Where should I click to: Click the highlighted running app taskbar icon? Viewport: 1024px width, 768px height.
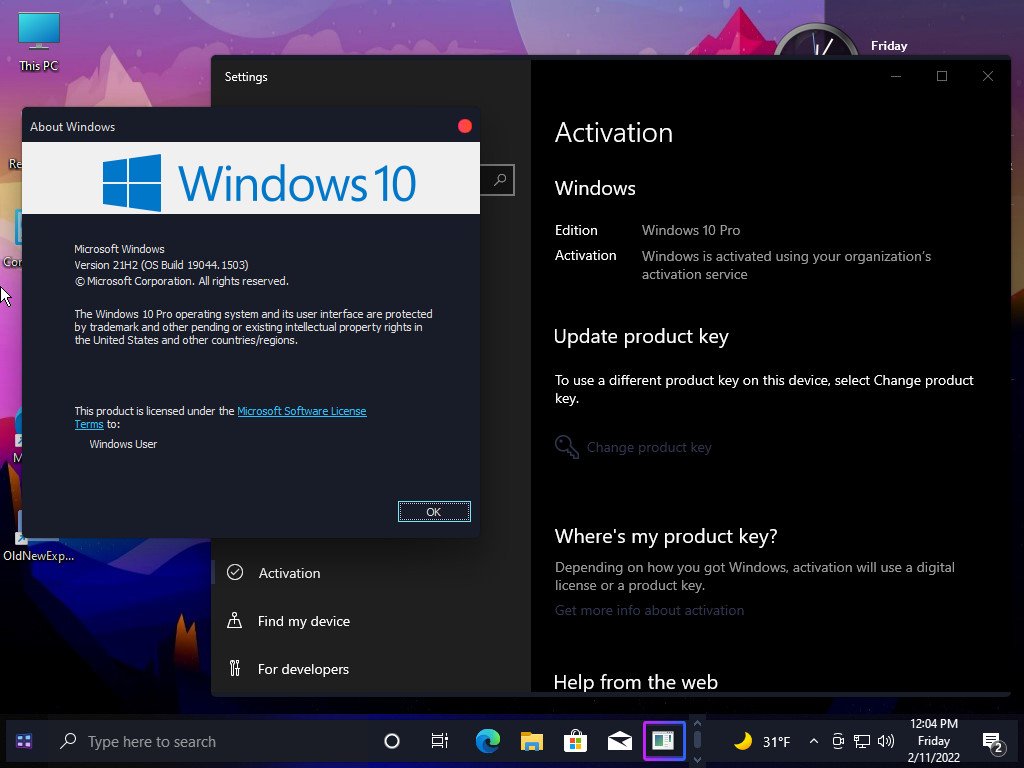(x=664, y=741)
